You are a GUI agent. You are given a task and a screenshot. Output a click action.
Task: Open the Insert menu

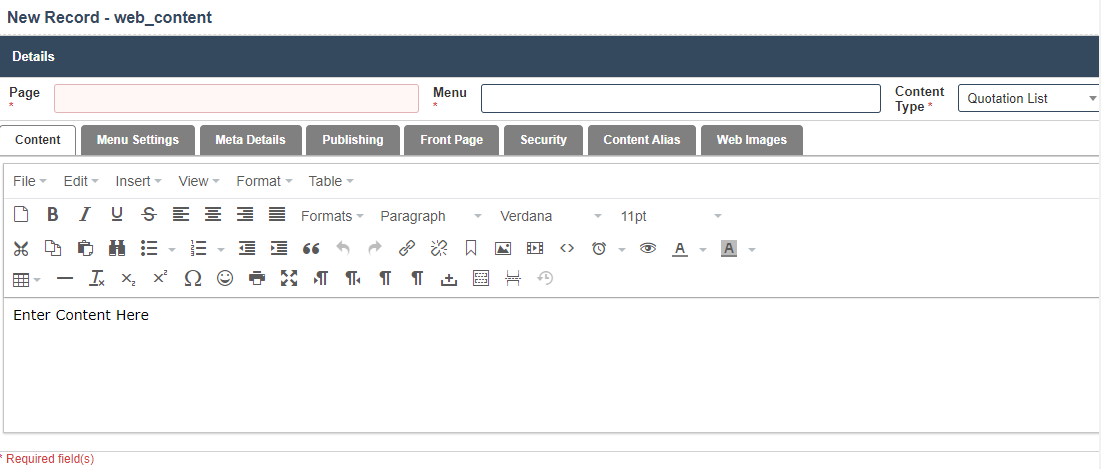coord(138,181)
